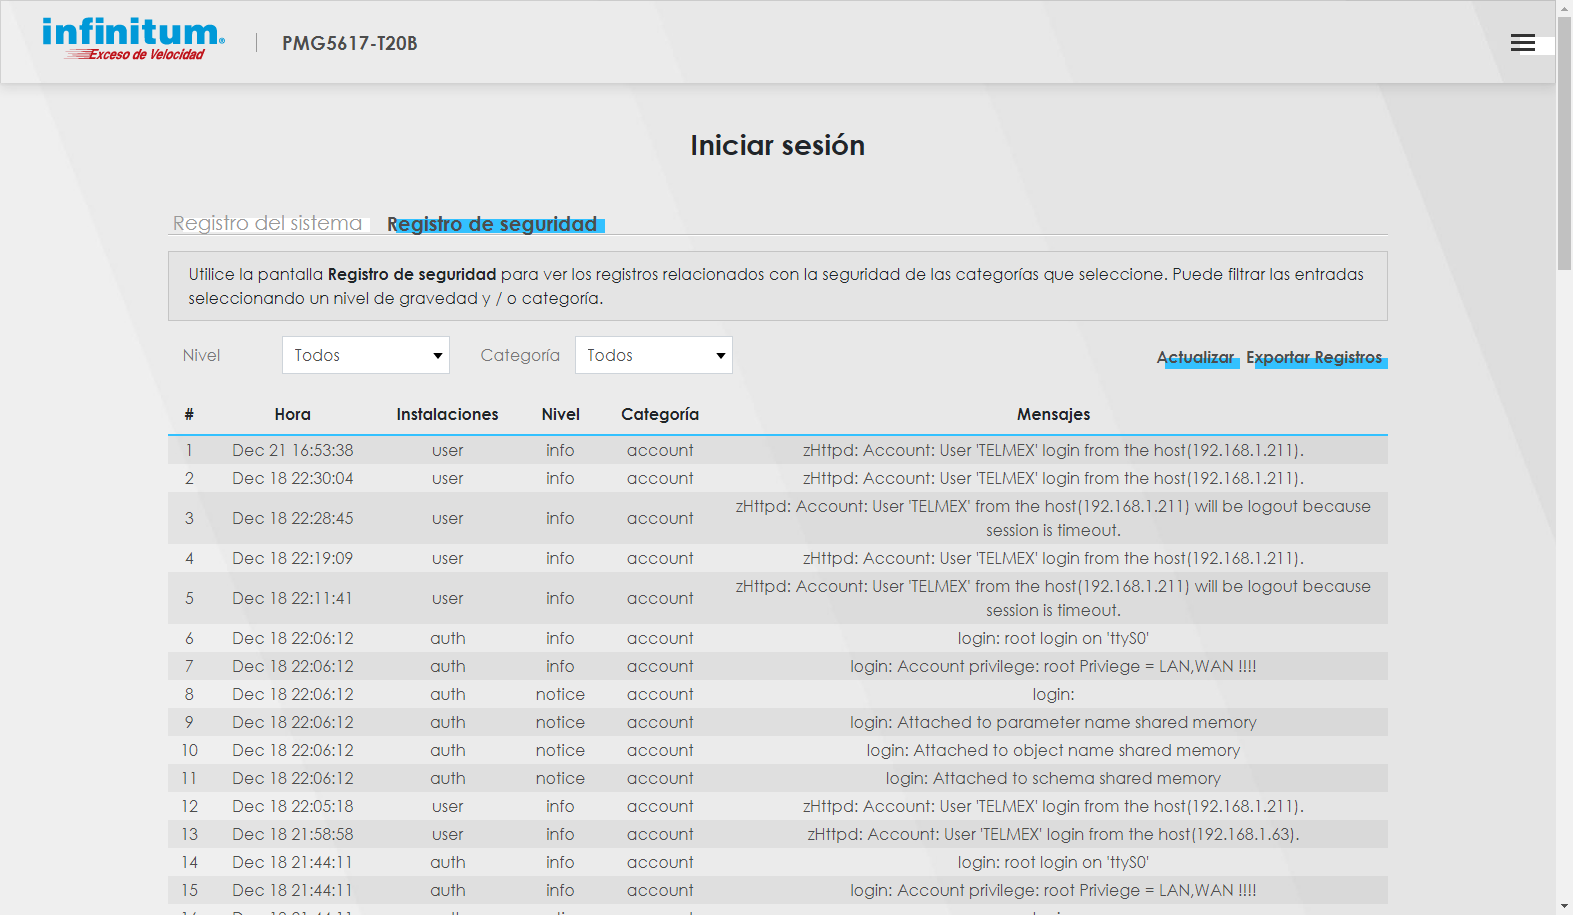Open the Nivel dropdown
The width and height of the screenshot is (1573, 915).
tap(365, 355)
